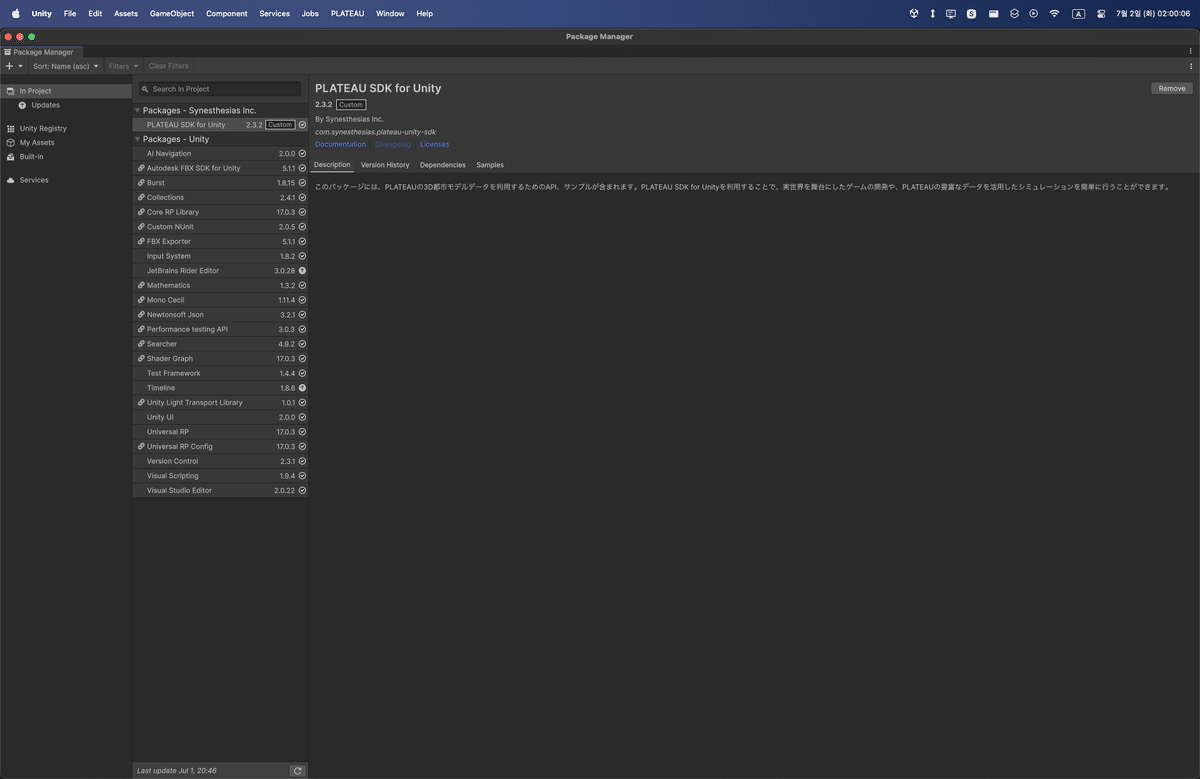Open the Window menu

point(389,13)
